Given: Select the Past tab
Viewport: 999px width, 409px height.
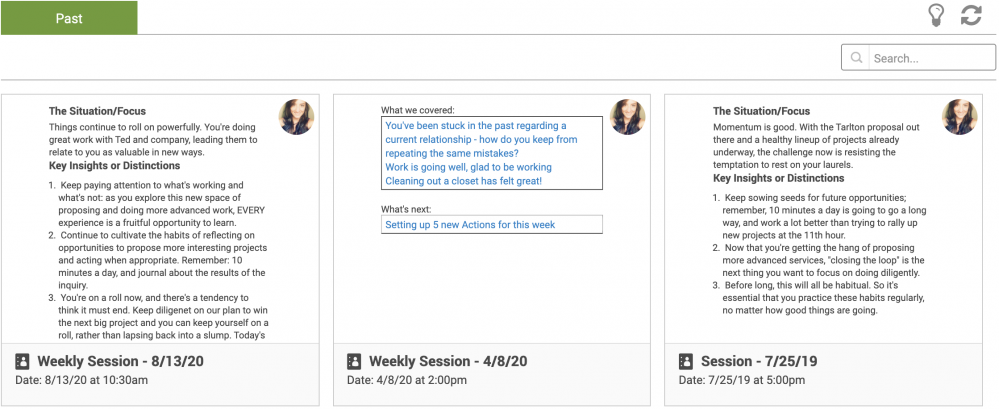Looking at the screenshot, I should 69,18.
